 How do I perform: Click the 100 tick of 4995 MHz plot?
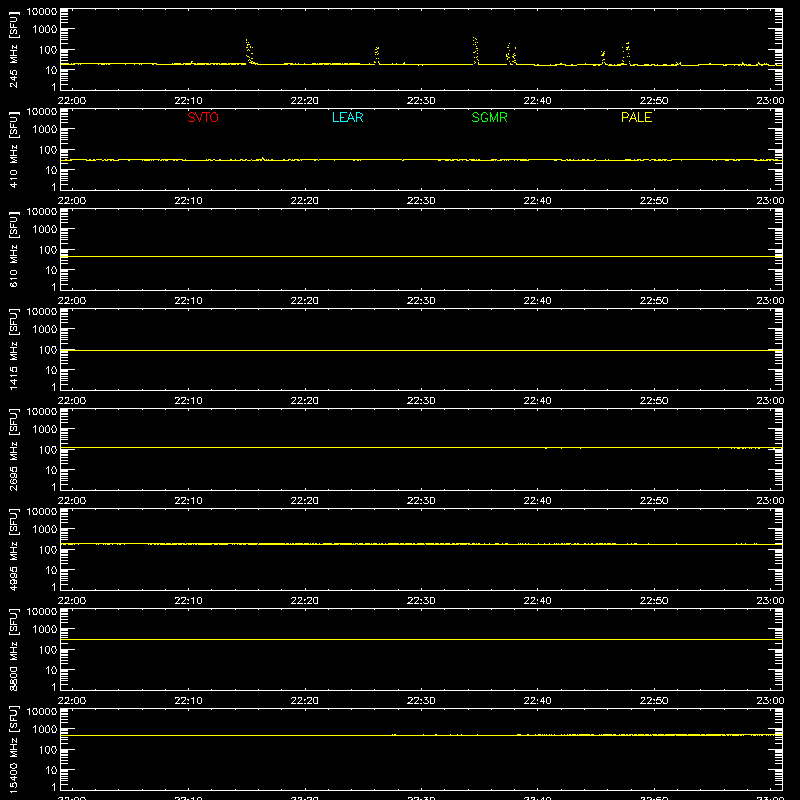(x=48, y=550)
